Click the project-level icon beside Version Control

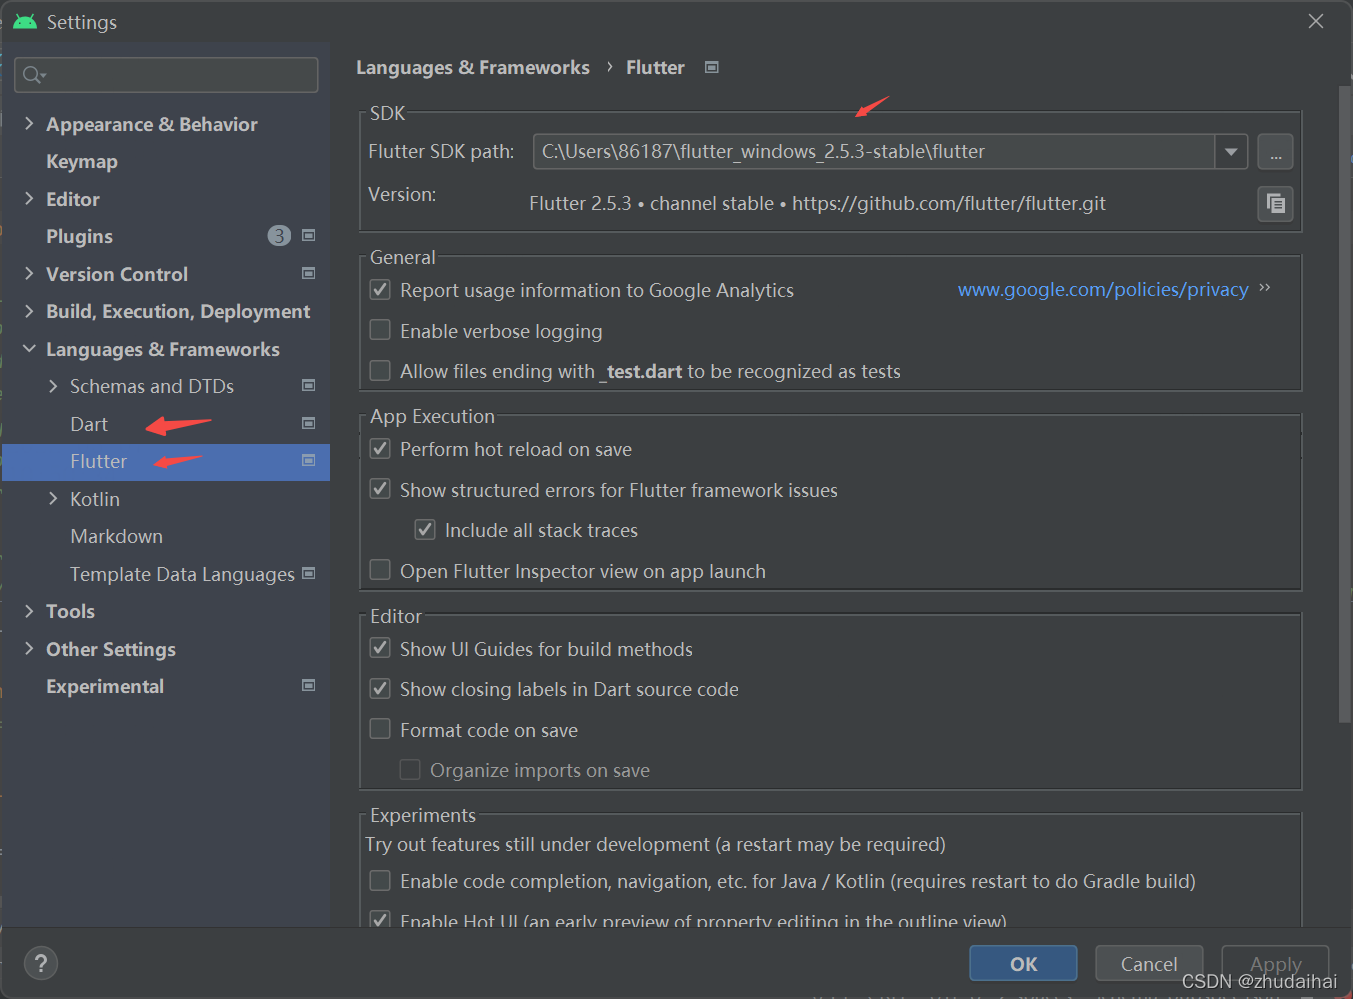click(x=309, y=273)
